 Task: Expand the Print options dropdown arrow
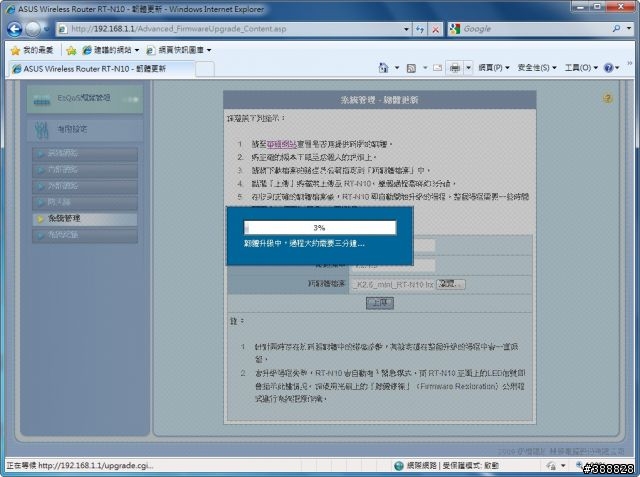pos(468,68)
